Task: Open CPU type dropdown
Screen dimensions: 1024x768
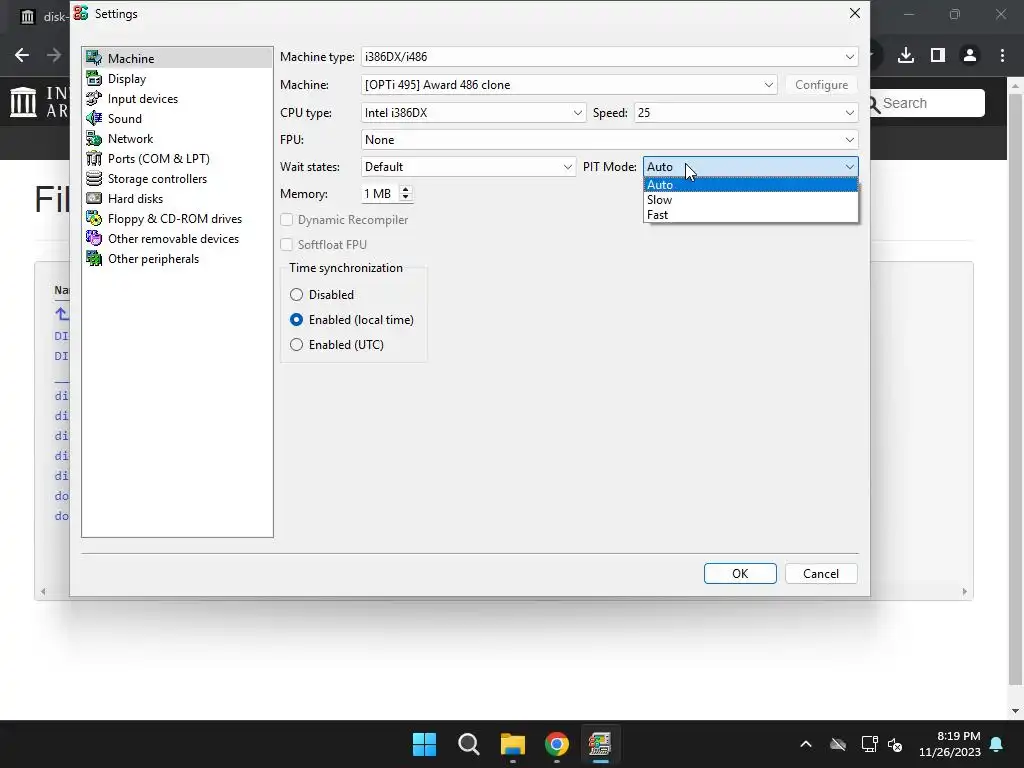Action: coord(473,112)
